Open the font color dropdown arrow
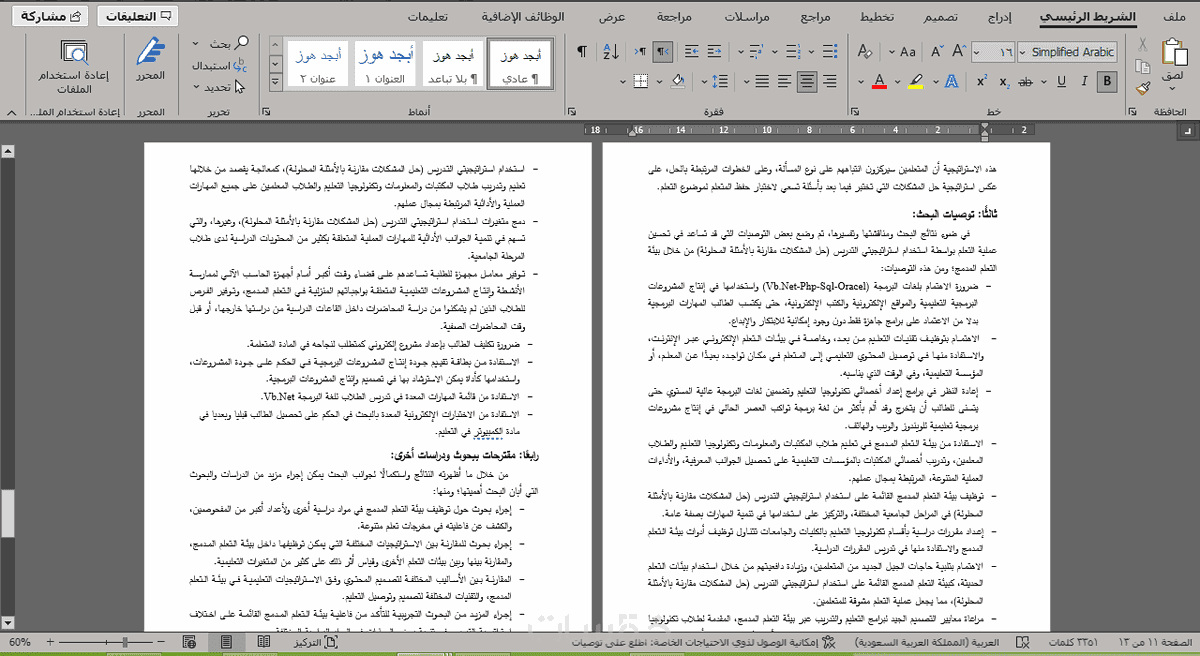 860,82
